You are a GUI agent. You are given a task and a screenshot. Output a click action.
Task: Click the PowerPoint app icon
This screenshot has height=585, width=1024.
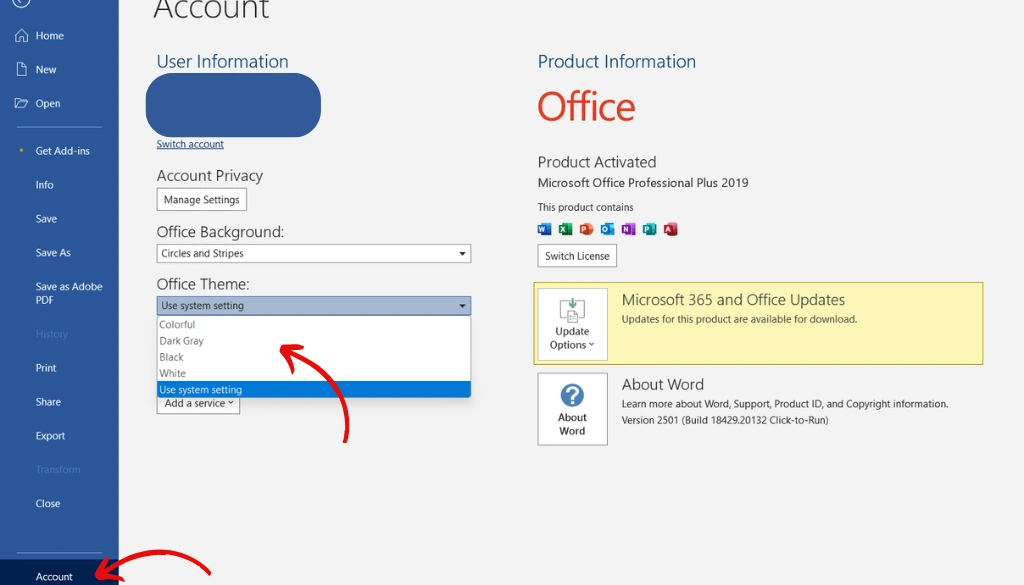(586, 229)
